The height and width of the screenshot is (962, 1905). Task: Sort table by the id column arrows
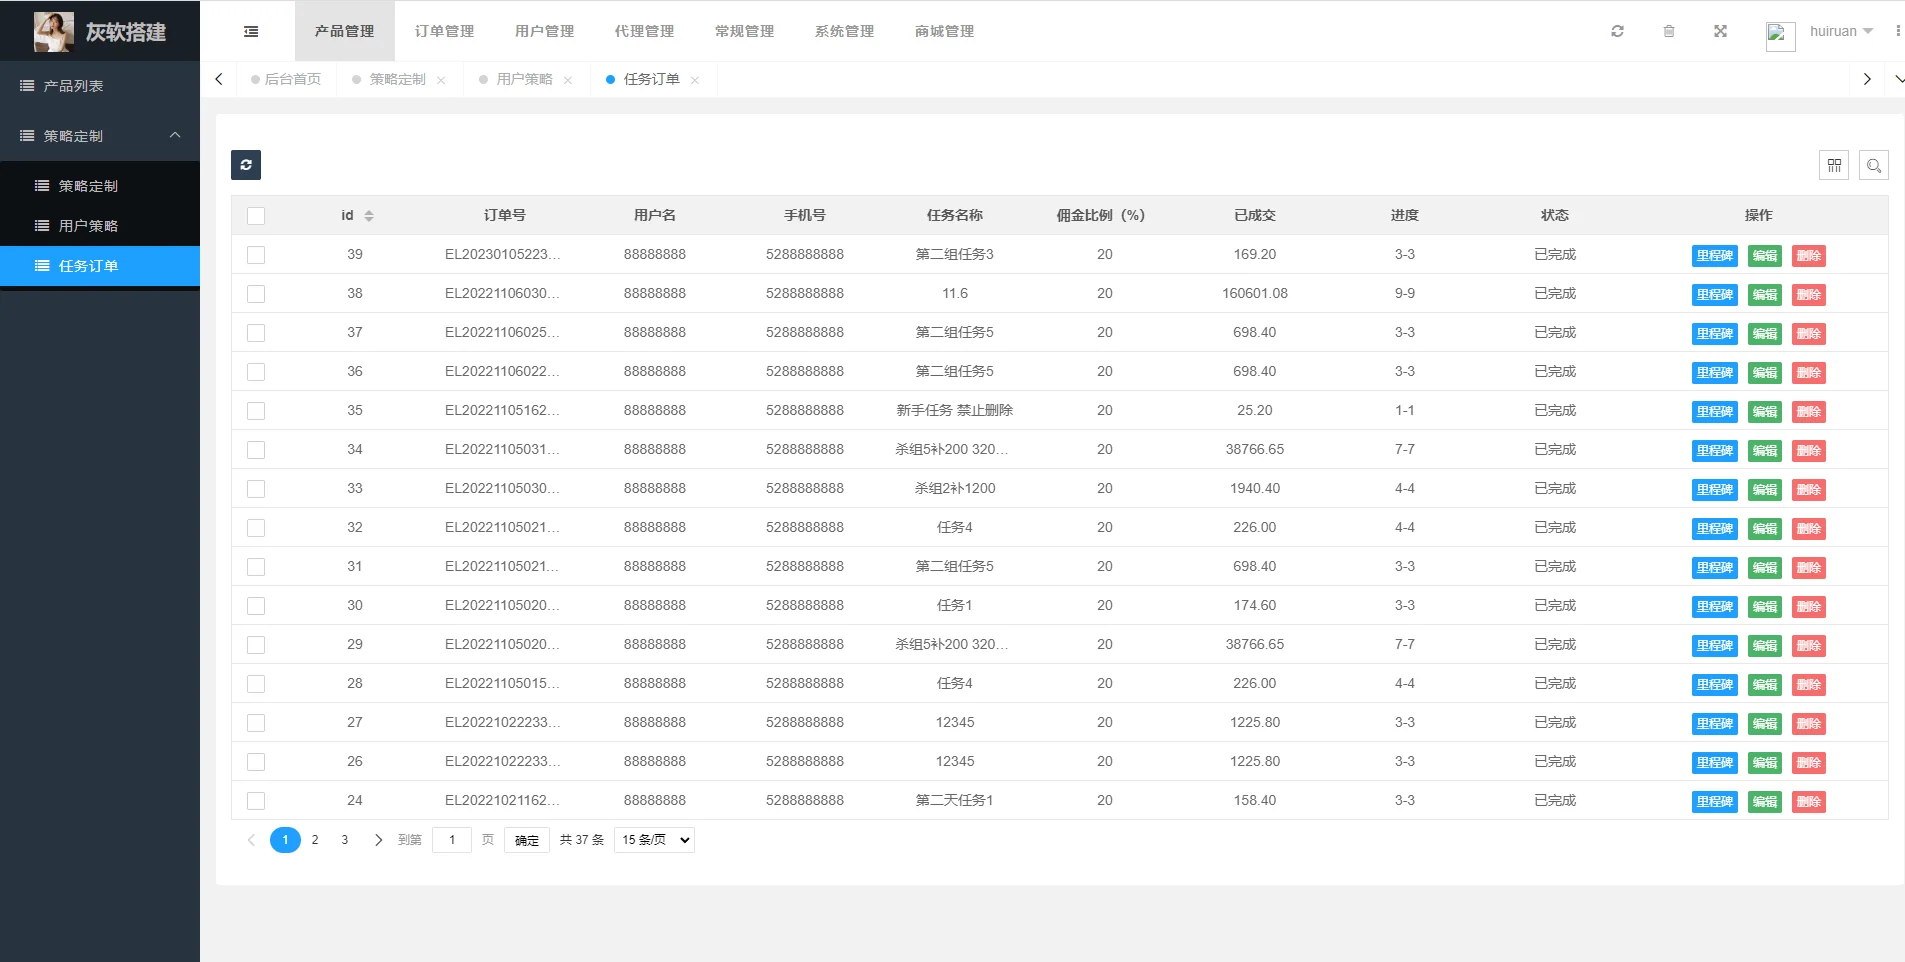coord(369,216)
